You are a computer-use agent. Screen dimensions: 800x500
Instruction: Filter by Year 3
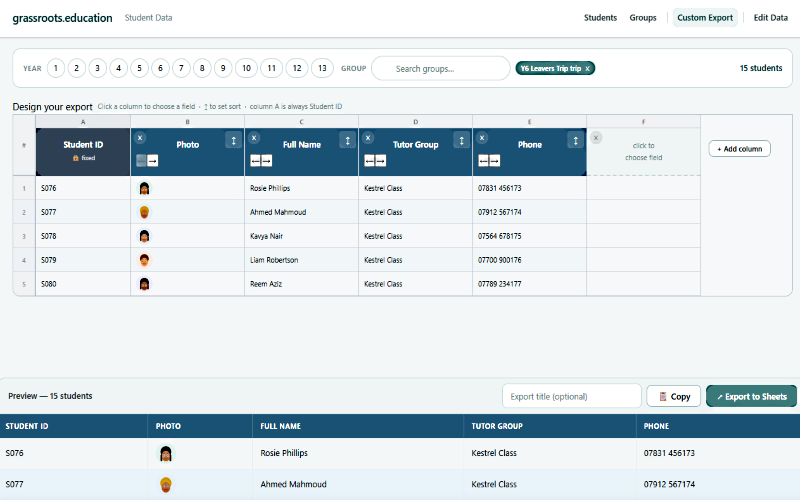(x=97, y=68)
